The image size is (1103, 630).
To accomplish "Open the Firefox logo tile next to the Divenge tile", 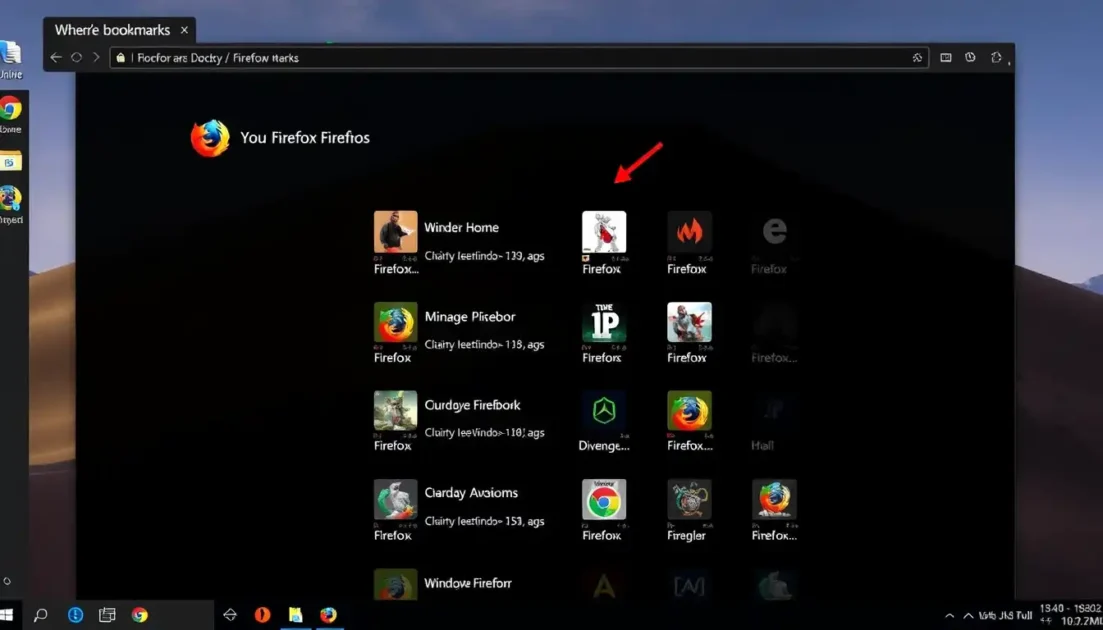I will [x=689, y=411].
